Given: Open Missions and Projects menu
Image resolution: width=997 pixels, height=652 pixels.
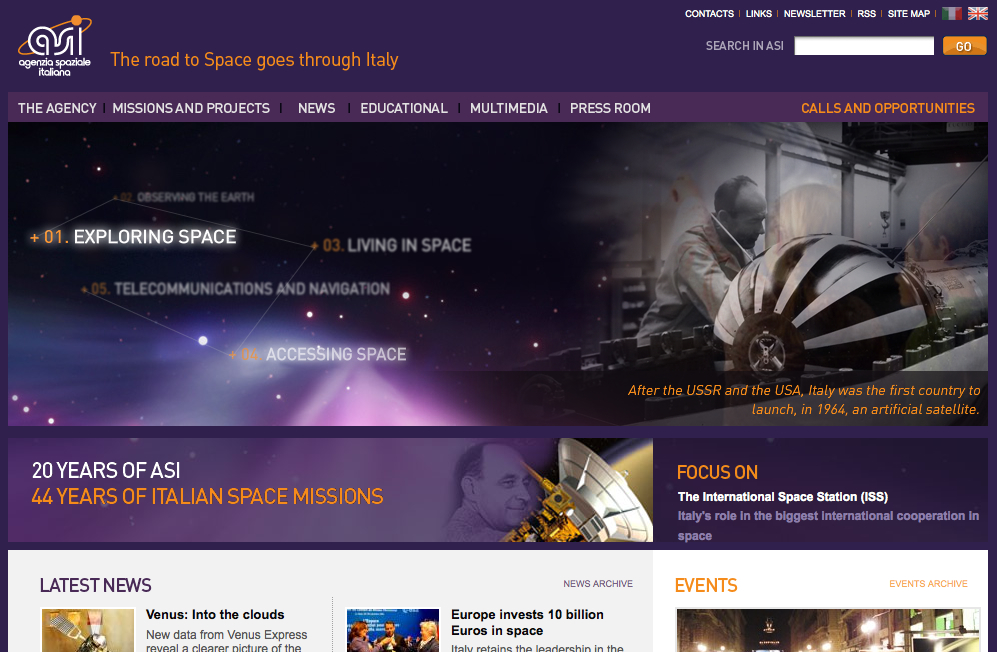Looking at the screenshot, I should coord(191,108).
